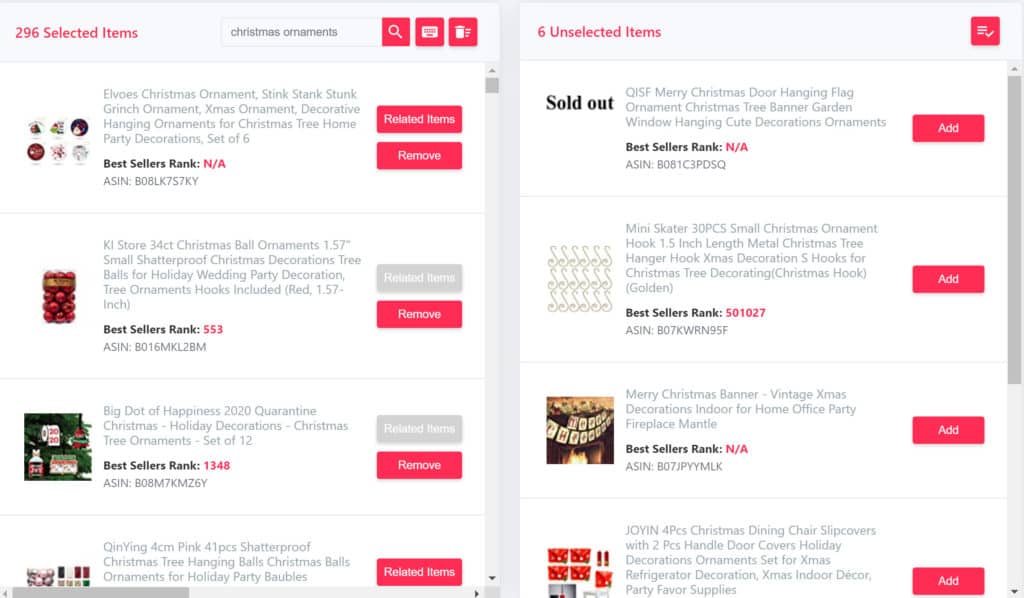
Task: Add the Mini Skater ornament hooks
Action: coord(948,279)
